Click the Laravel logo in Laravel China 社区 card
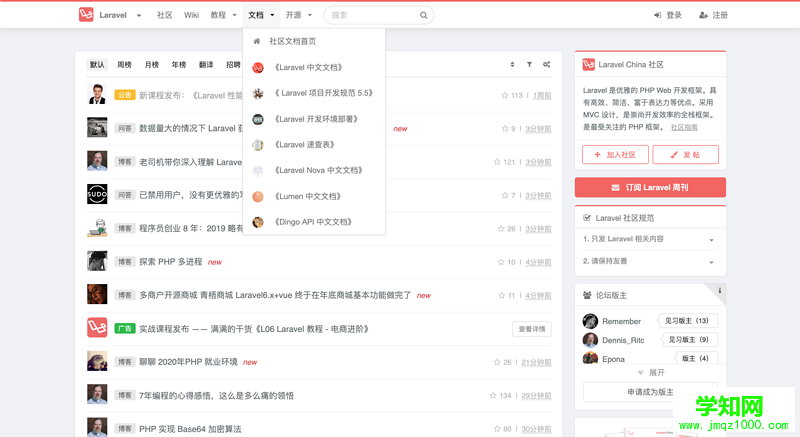 pyautogui.click(x=589, y=65)
